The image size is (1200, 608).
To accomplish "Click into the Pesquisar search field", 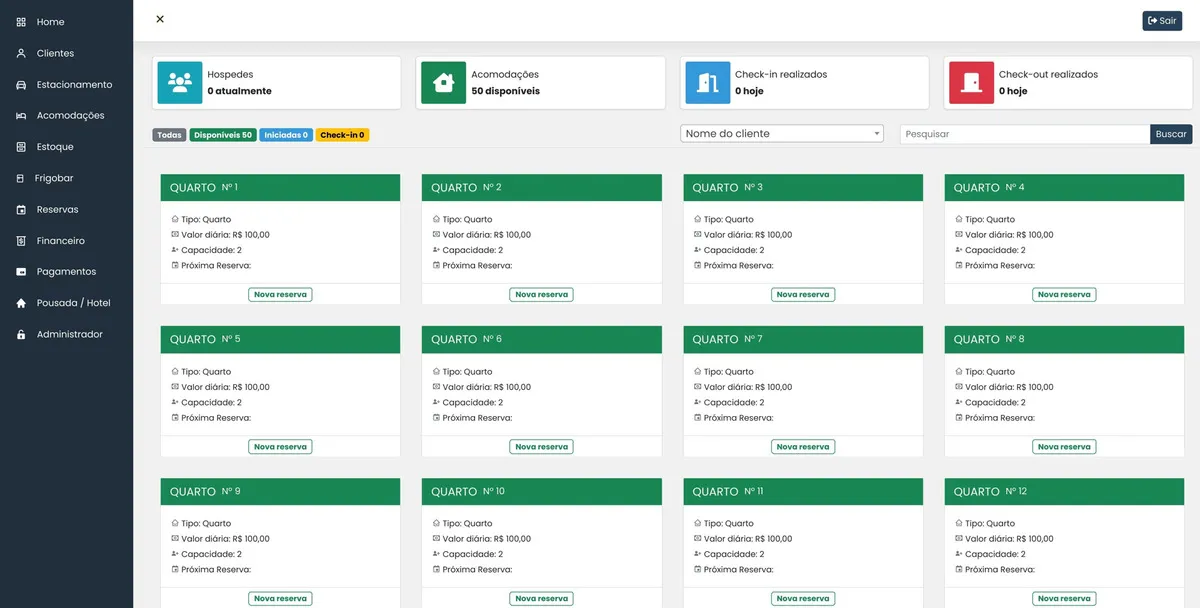I will click(x=1024, y=134).
